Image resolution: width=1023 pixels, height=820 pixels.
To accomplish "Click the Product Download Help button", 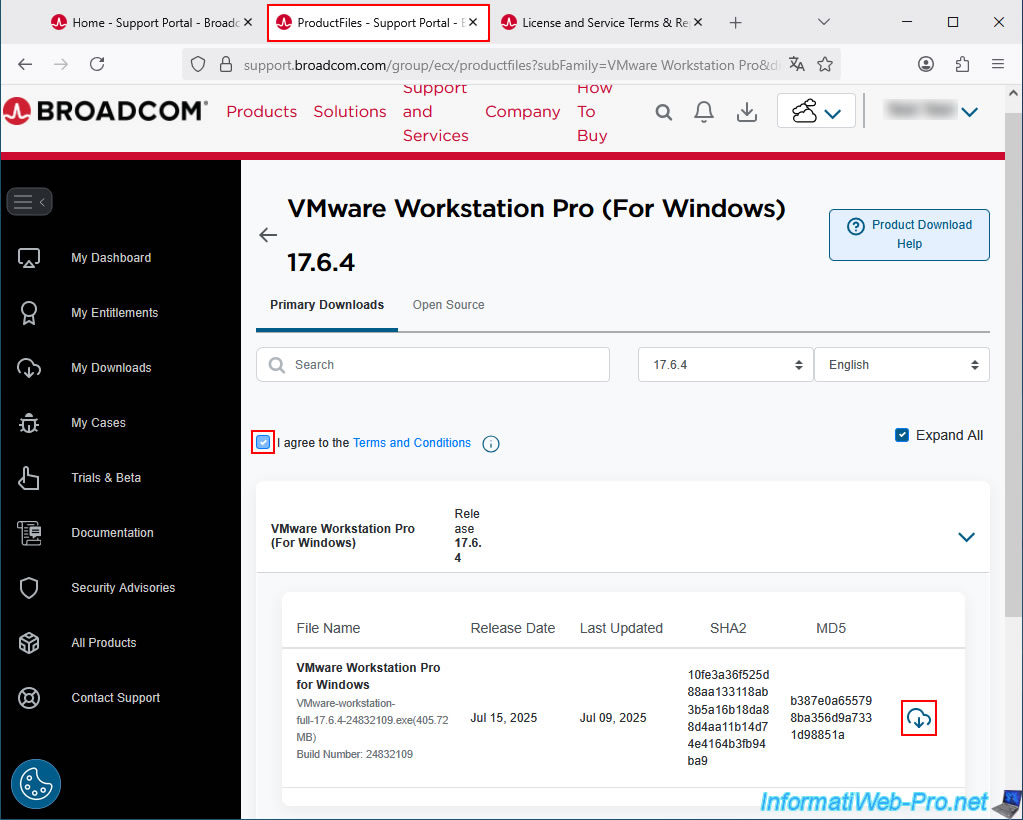I will tap(909, 235).
